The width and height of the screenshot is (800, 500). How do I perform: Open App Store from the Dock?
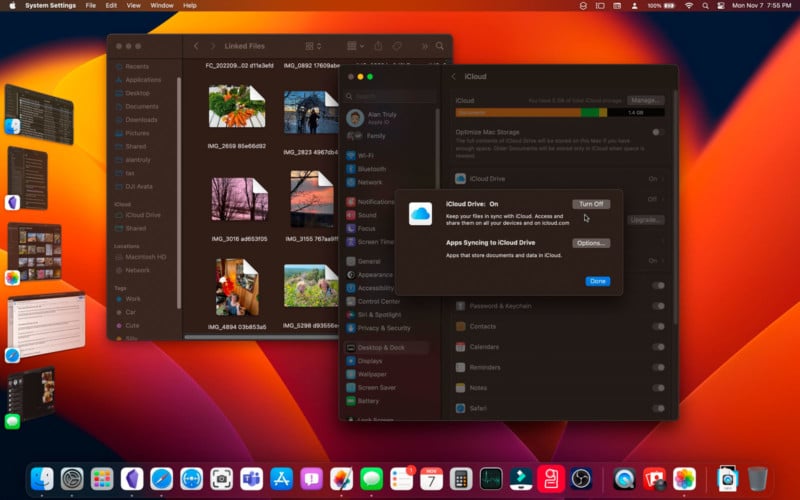tap(282, 479)
